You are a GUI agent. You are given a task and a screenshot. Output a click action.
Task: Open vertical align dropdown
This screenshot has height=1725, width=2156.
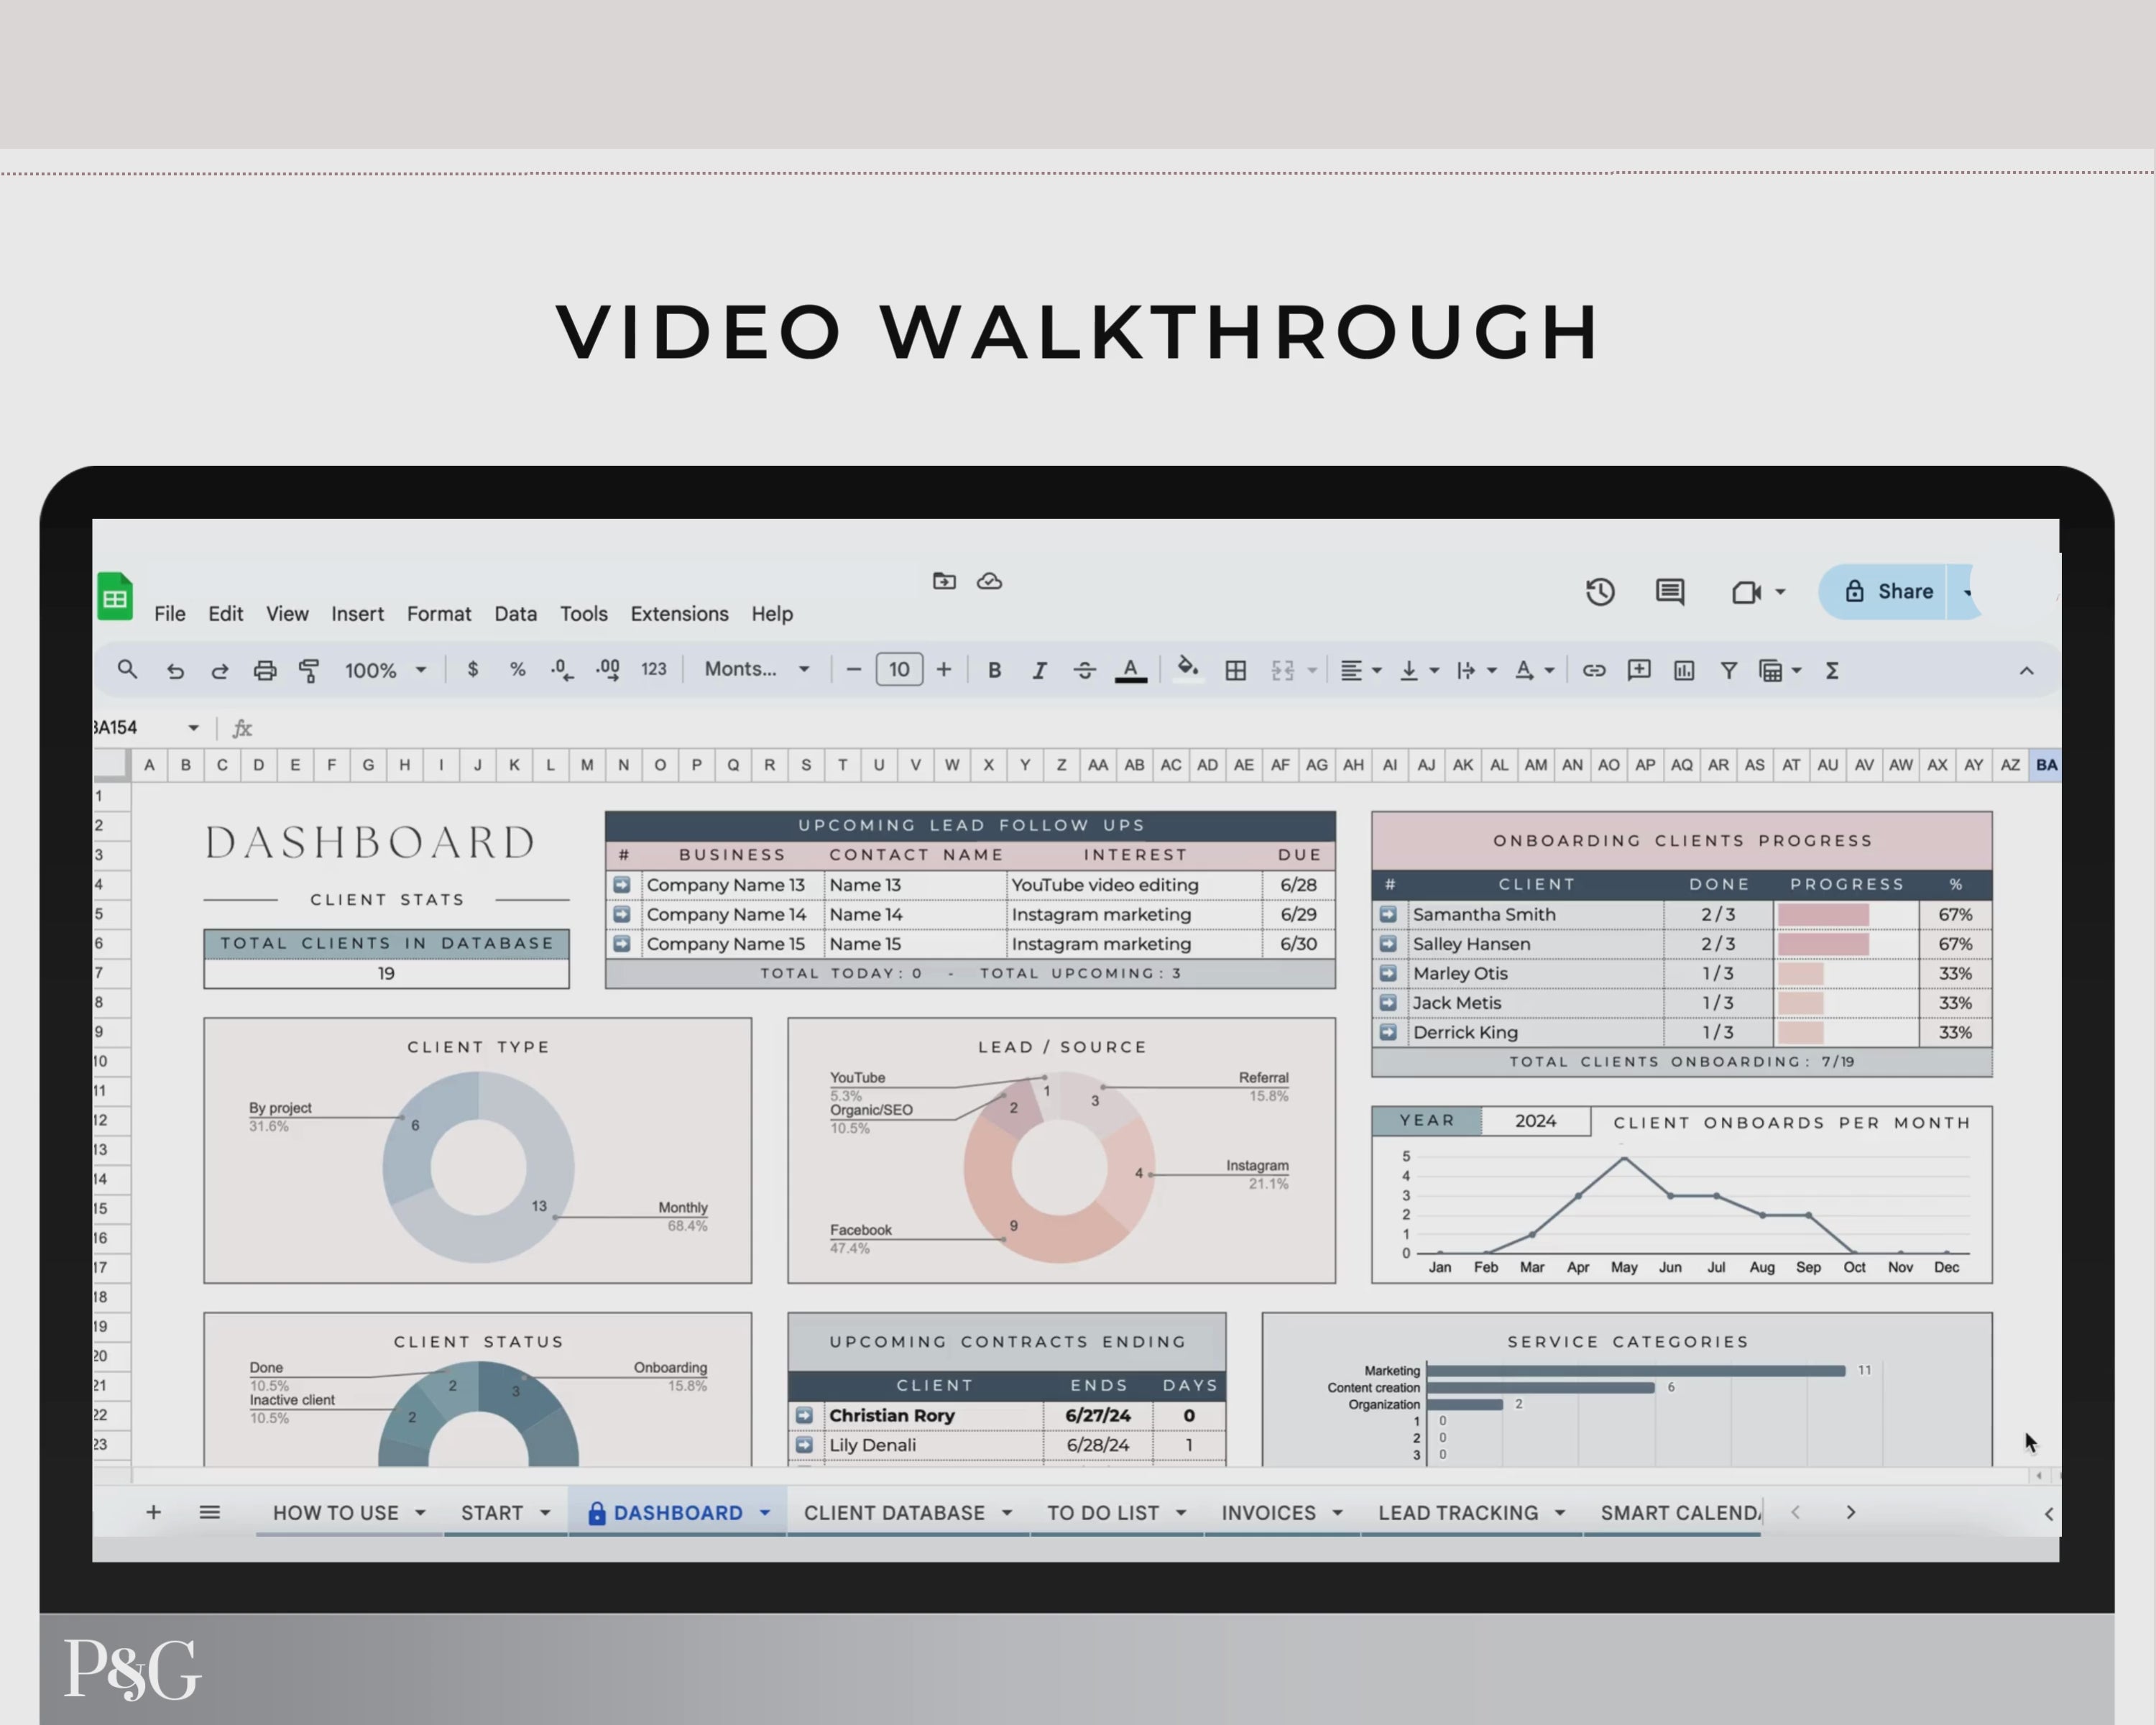1419,670
